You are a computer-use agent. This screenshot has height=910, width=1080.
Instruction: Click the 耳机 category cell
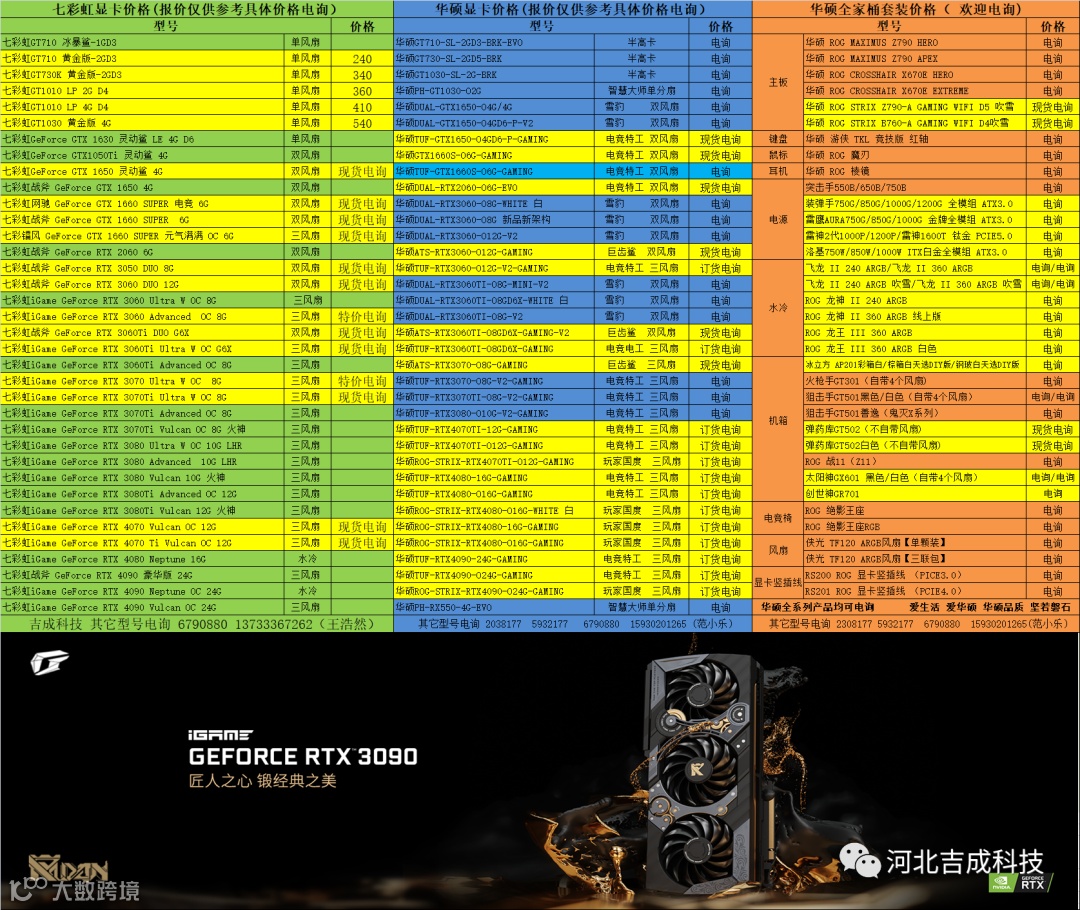pyautogui.click(x=778, y=172)
